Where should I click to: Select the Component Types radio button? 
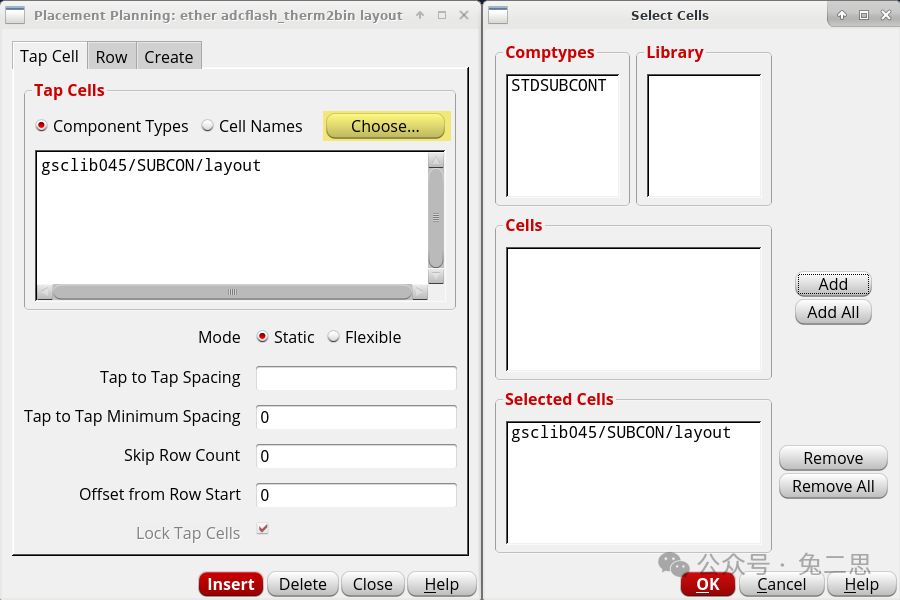[41, 126]
